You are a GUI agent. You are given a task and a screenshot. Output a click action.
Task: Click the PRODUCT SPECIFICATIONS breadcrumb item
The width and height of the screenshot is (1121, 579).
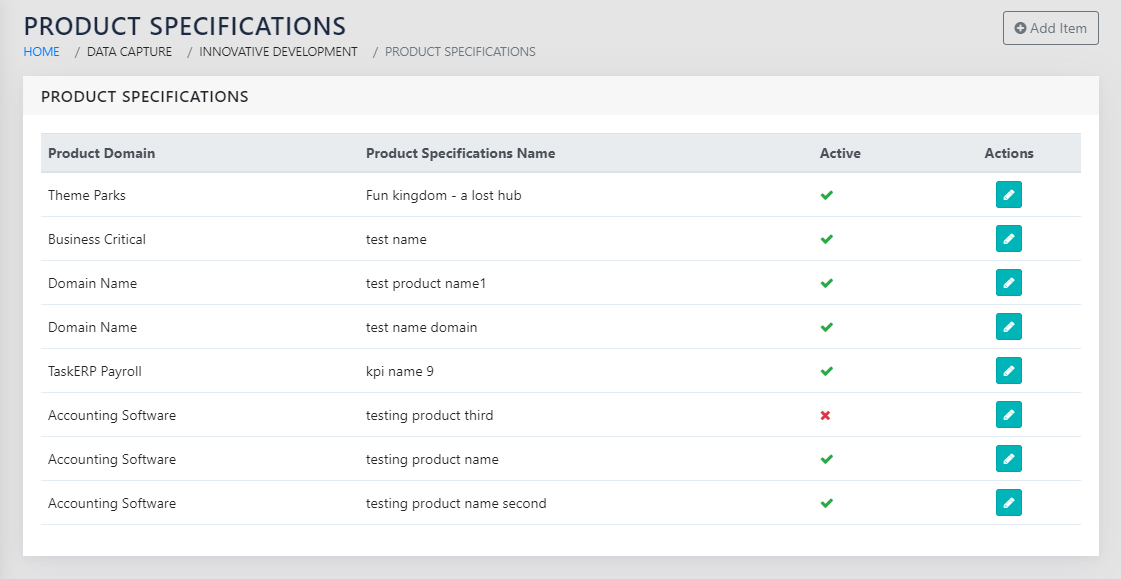(460, 52)
